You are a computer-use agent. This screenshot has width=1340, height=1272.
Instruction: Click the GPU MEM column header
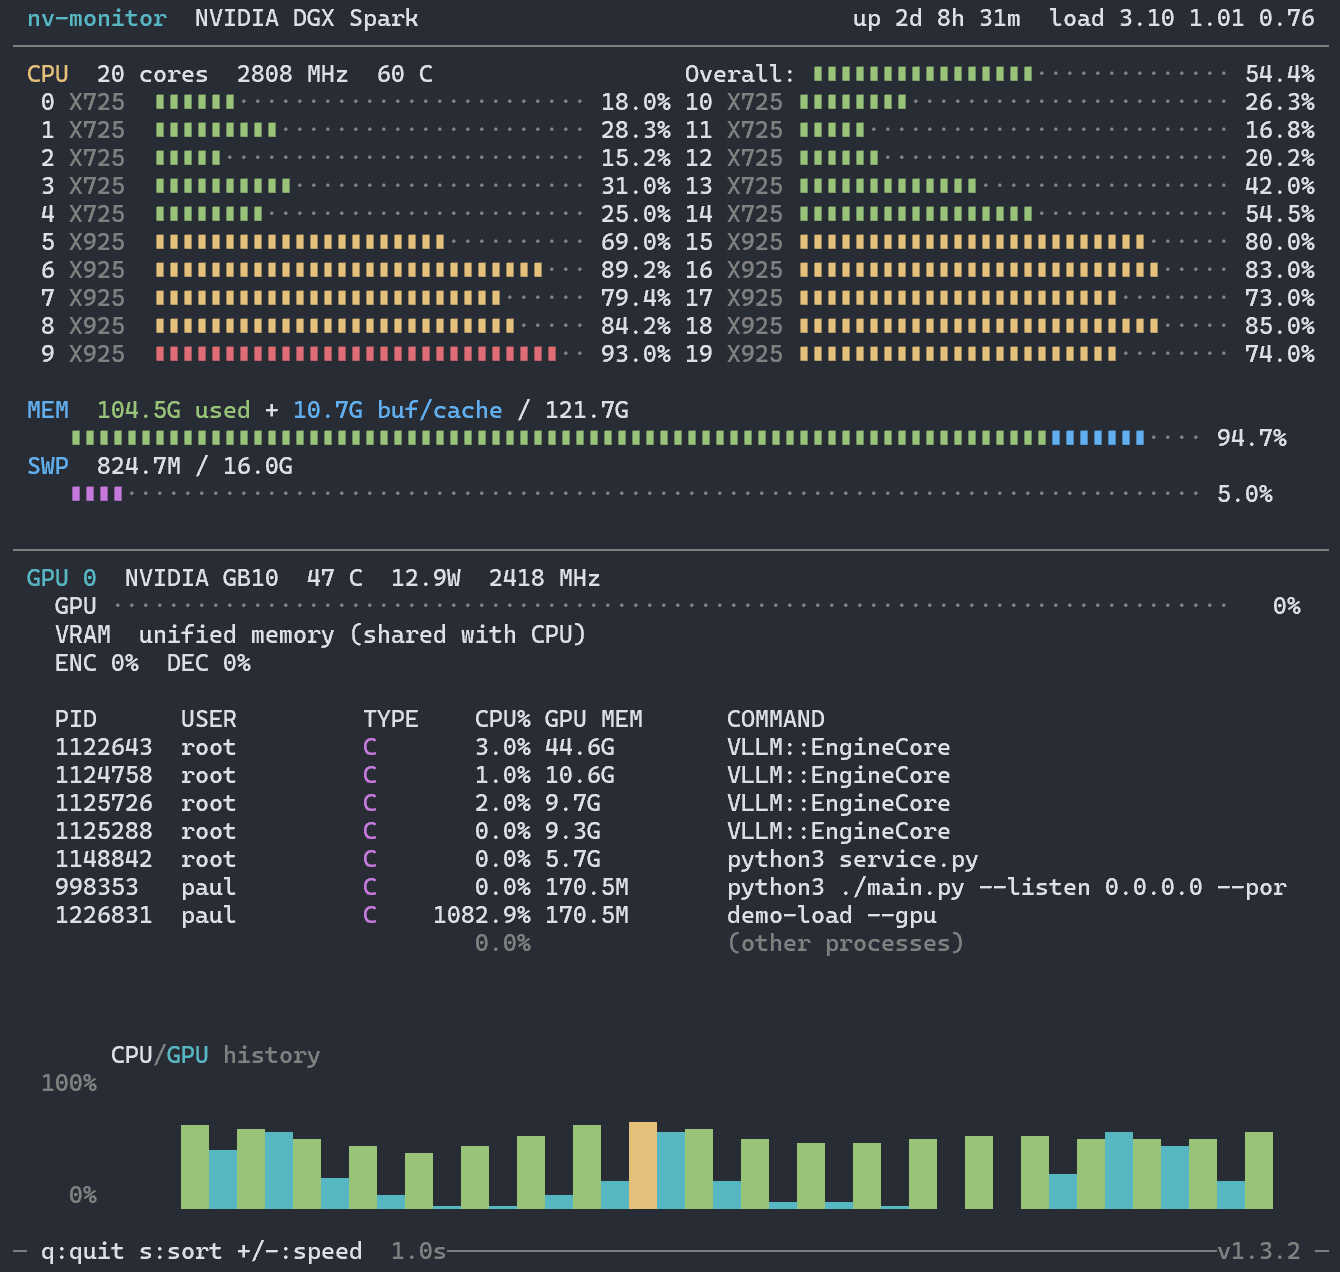(593, 719)
